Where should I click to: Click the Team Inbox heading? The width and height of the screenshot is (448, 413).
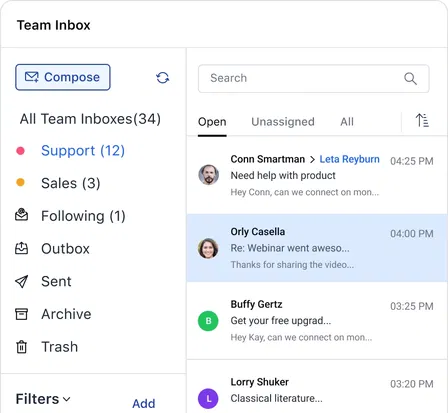(x=54, y=25)
